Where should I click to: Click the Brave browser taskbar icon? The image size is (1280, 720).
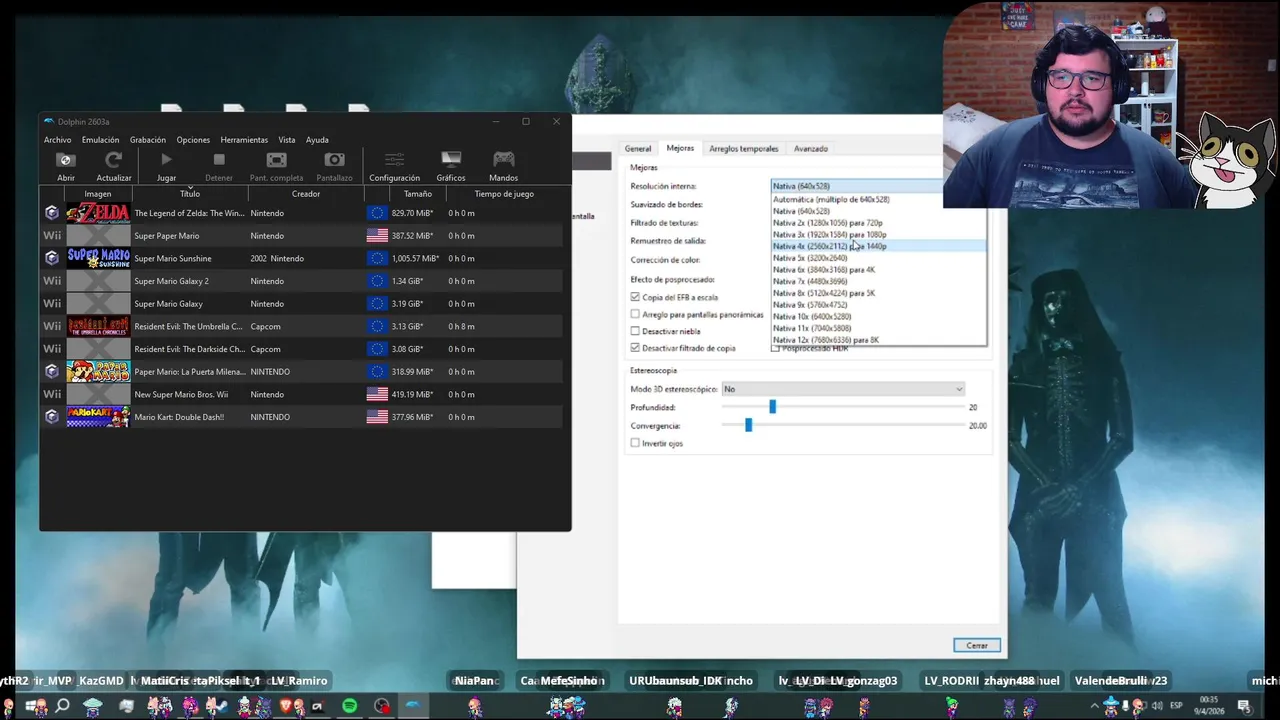285,706
